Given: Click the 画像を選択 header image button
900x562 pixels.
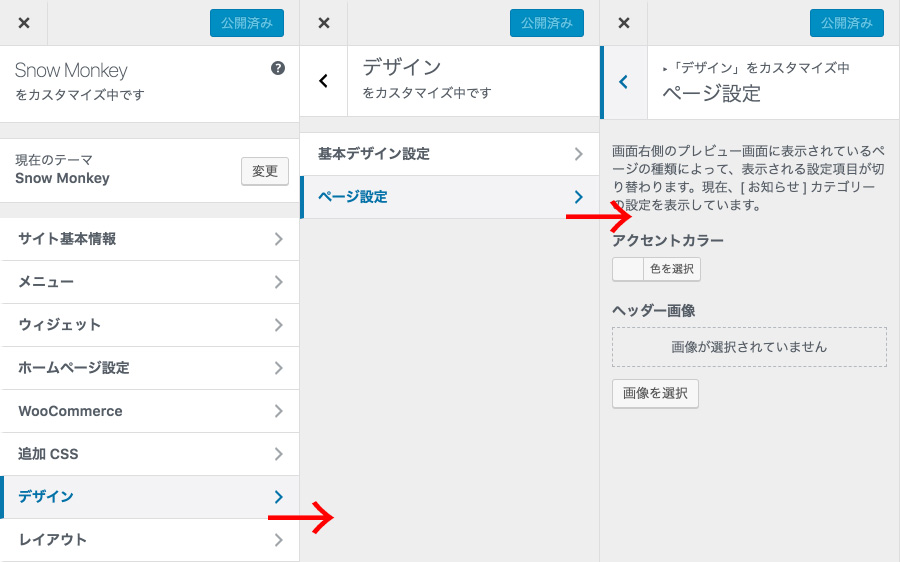Looking at the screenshot, I should pyautogui.click(x=655, y=393).
